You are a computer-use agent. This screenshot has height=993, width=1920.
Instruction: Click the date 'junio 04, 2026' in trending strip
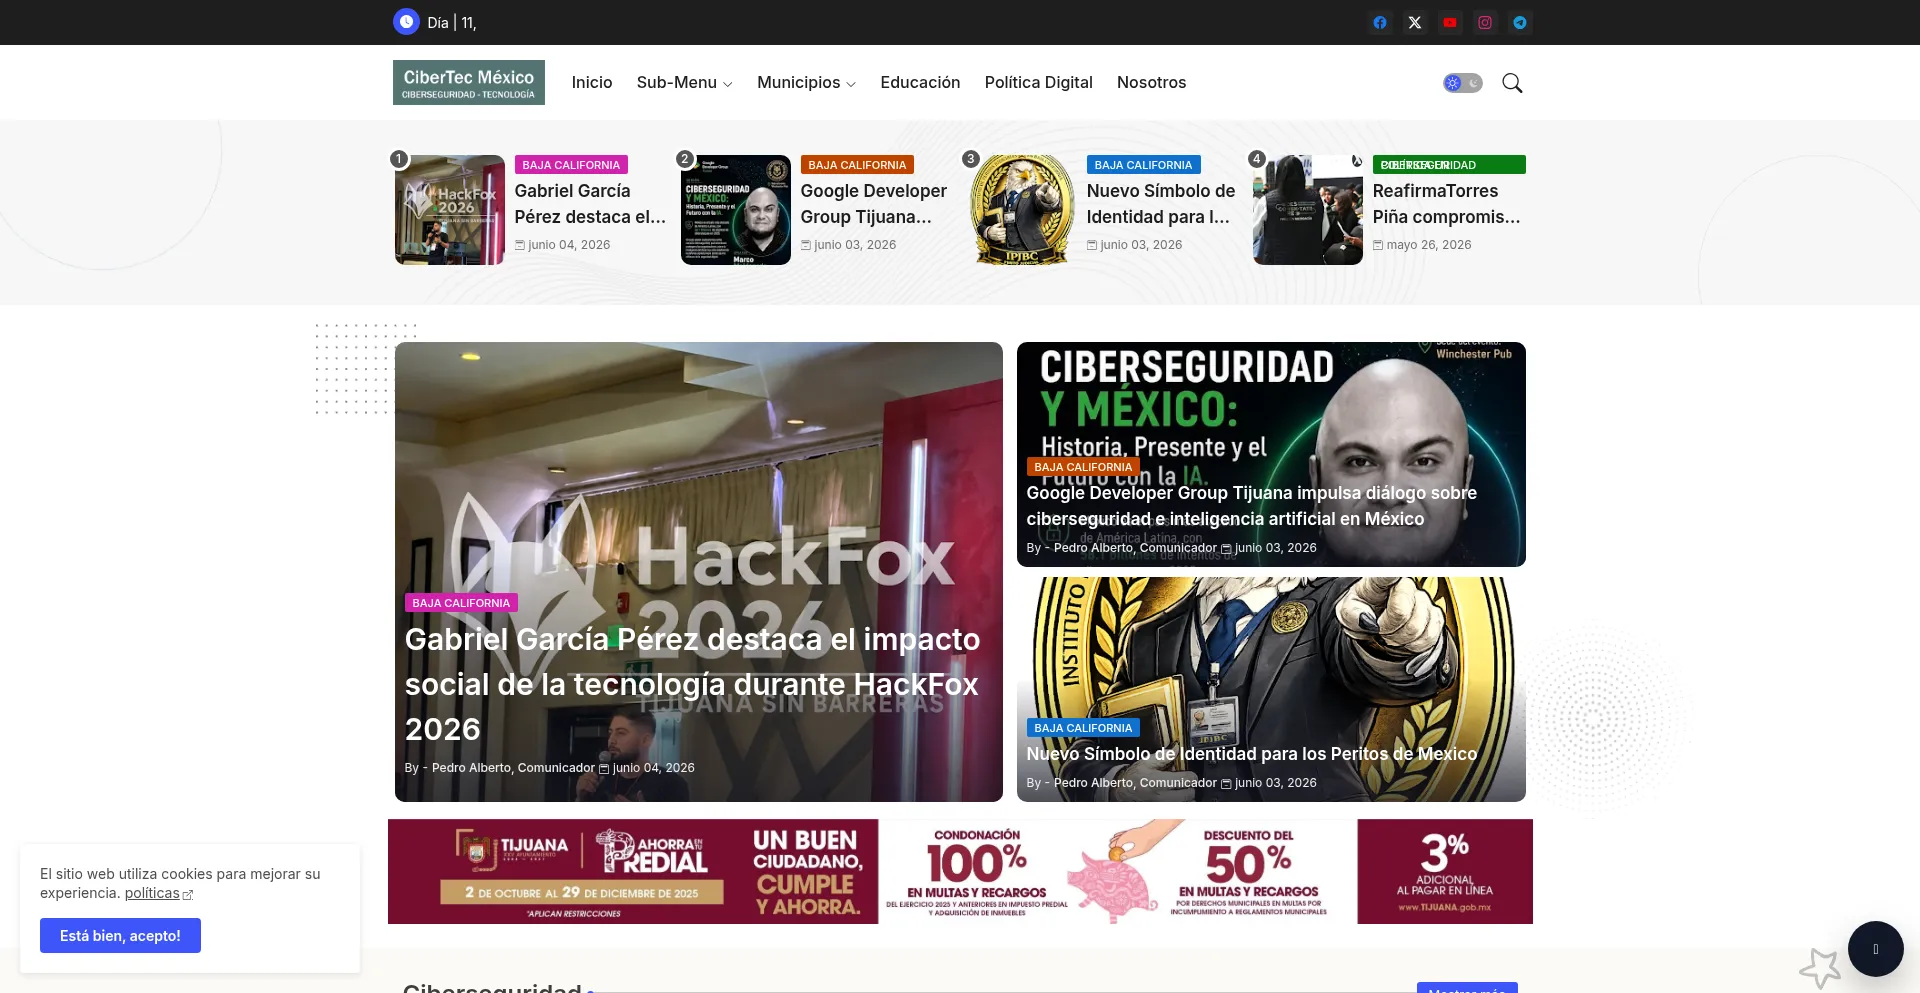(x=569, y=245)
